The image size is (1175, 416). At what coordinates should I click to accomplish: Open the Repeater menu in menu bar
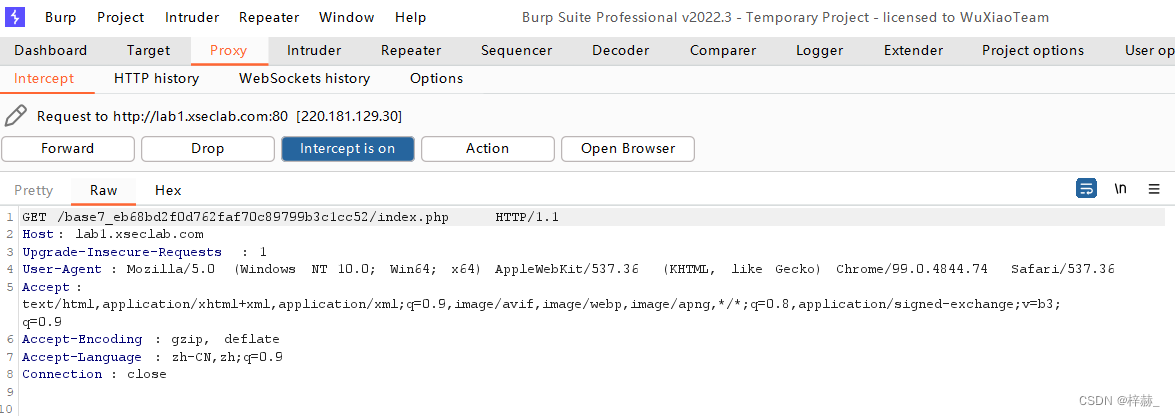click(x=269, y=16)
